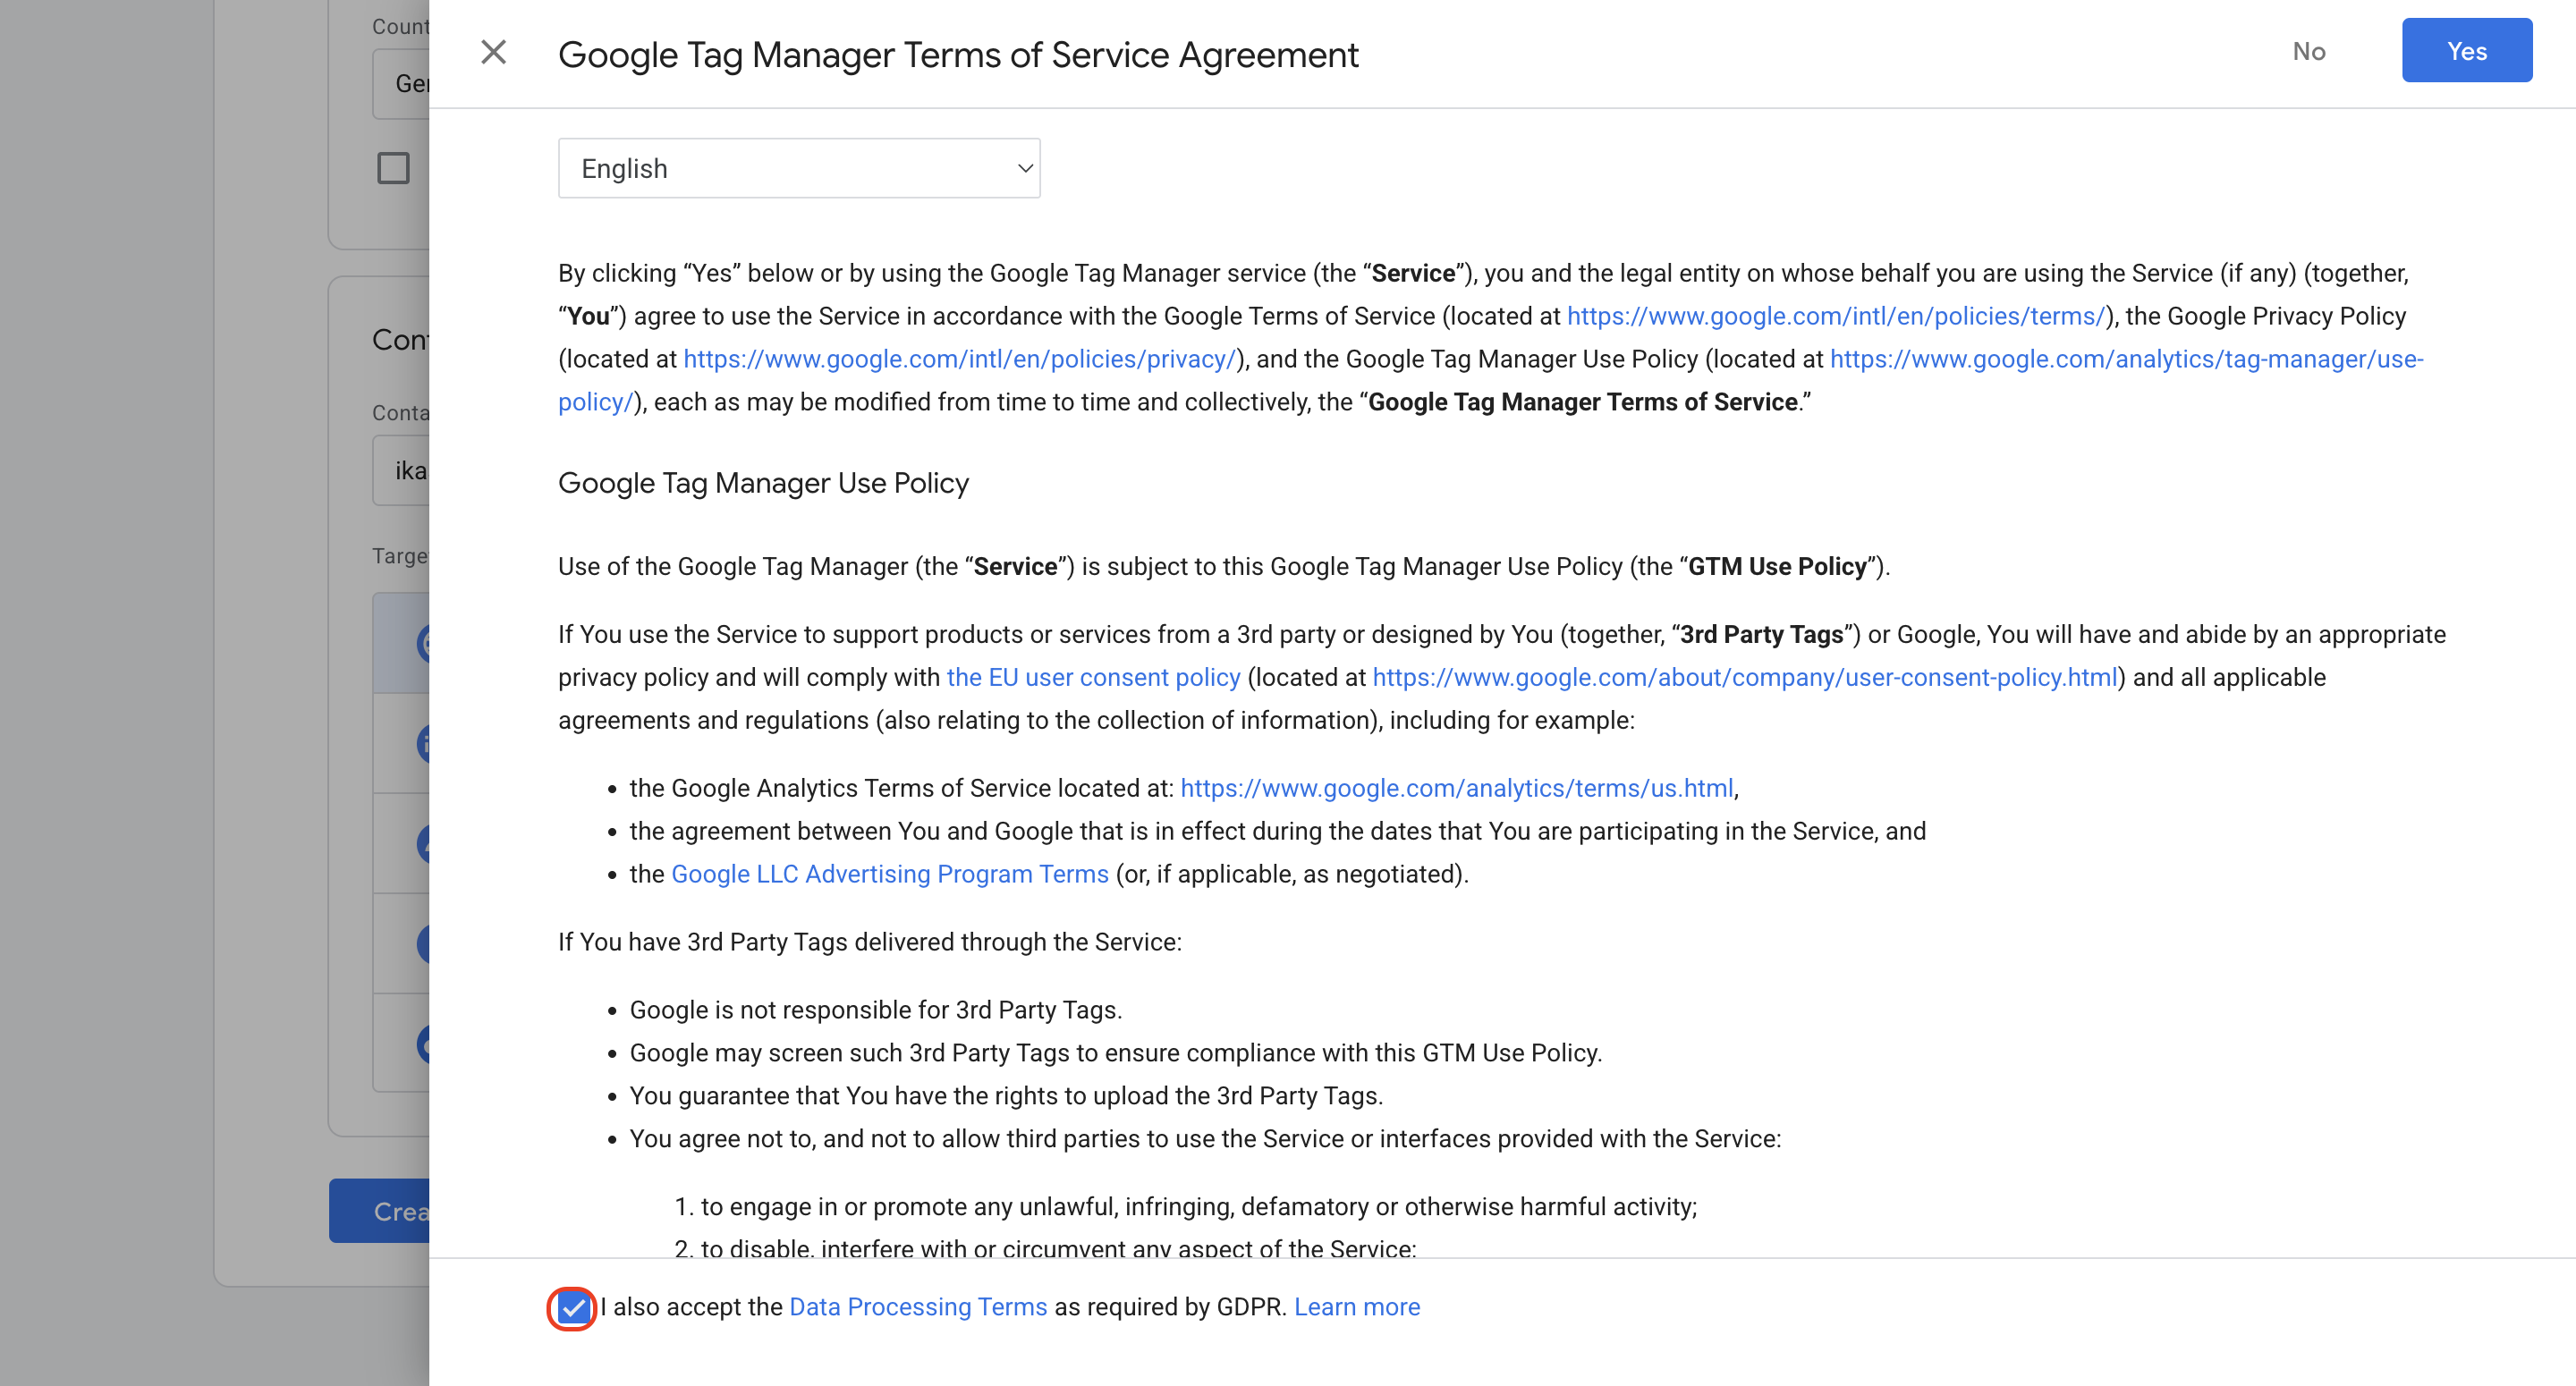Screen dimensions: 2576x1386
Task: Click the list item 'to engage in or promote any unlawful'
Action: [x=1198, y=1207]
